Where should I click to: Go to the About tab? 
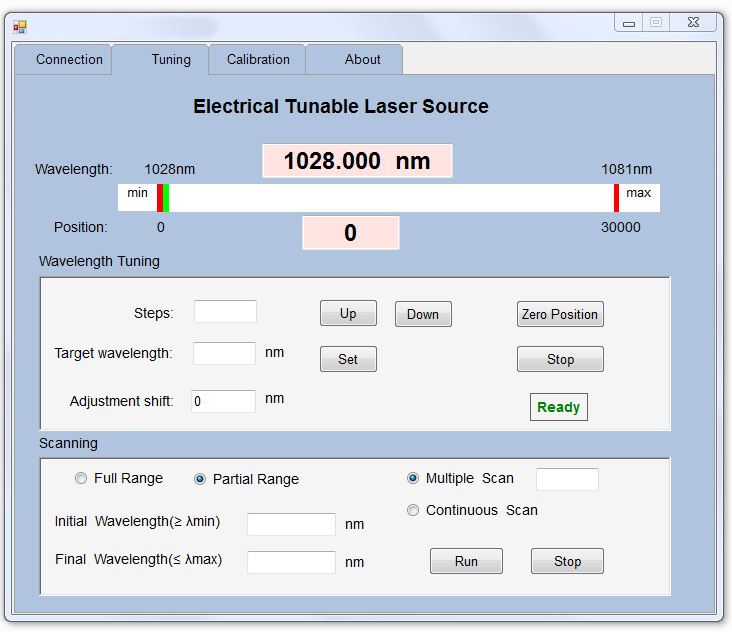tap(362, 60)
